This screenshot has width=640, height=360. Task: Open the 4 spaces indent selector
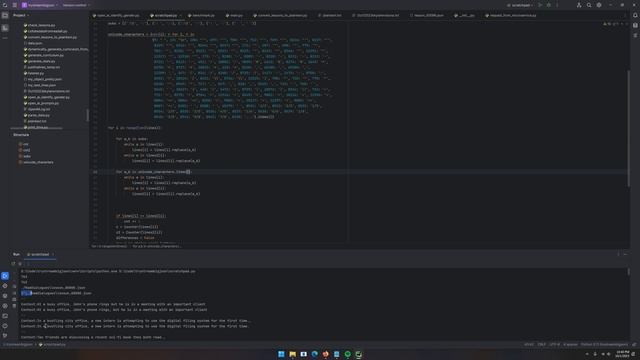570,344
